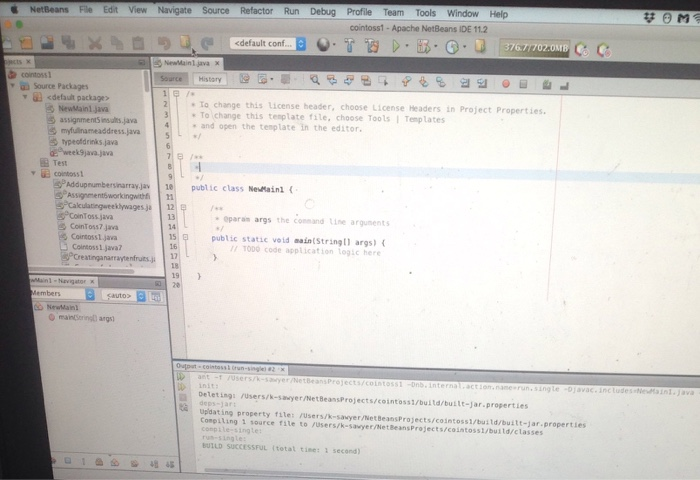
Task: Collapse the cointoss1 package tree node
Action: click(x=33, y=173)
